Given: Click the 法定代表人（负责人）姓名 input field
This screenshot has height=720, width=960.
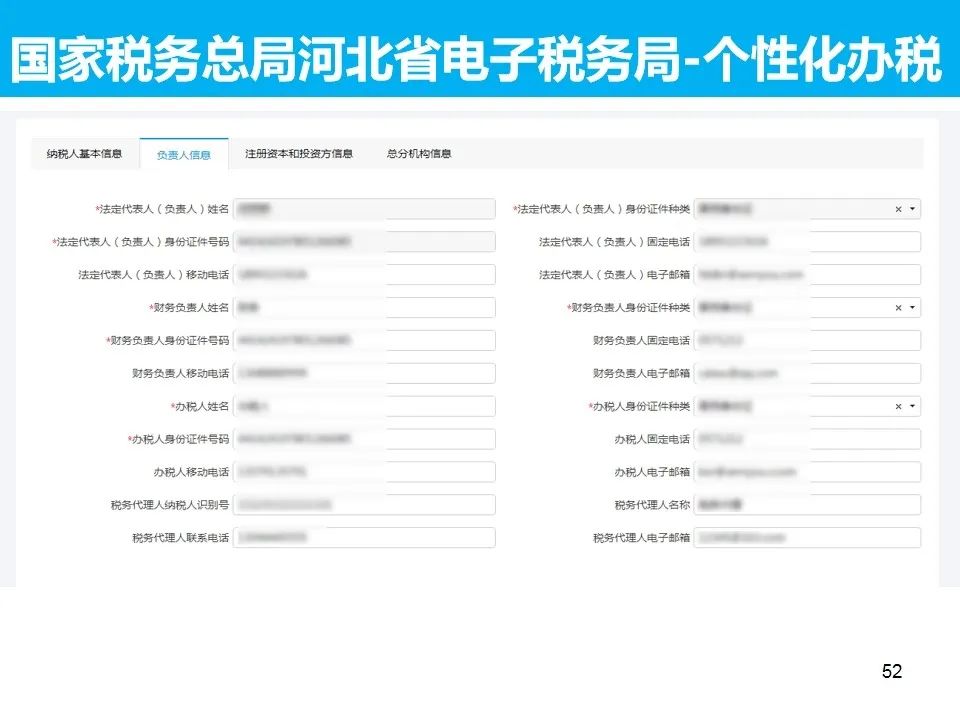Looking at the screenshot, I should (x=364, y=209).
